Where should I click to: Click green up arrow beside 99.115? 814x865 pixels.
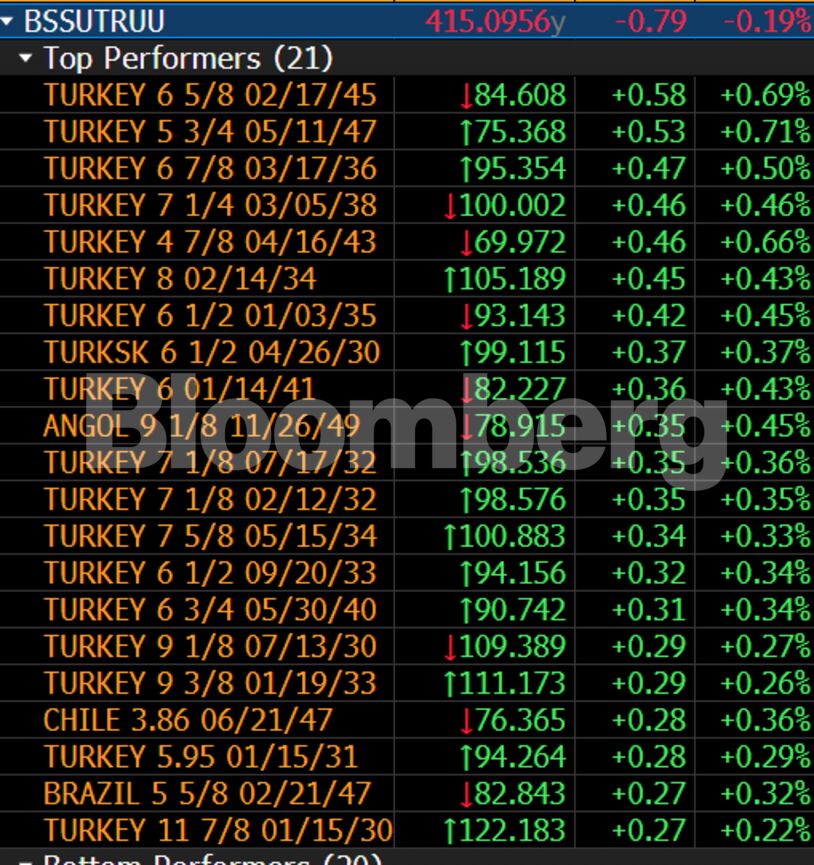465,353
